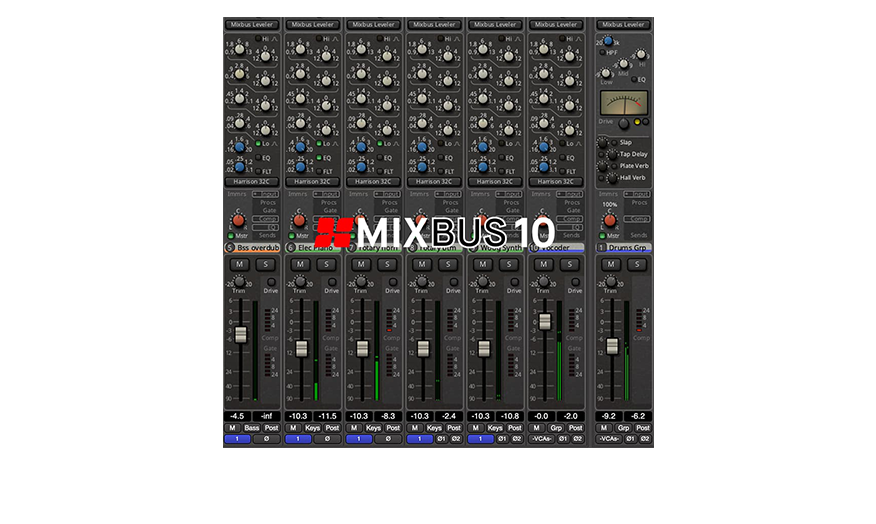This screenshot has height=524, width=876.
Task: Click gain value -4.5 on Bss overdub
Action: coord(237,416)
